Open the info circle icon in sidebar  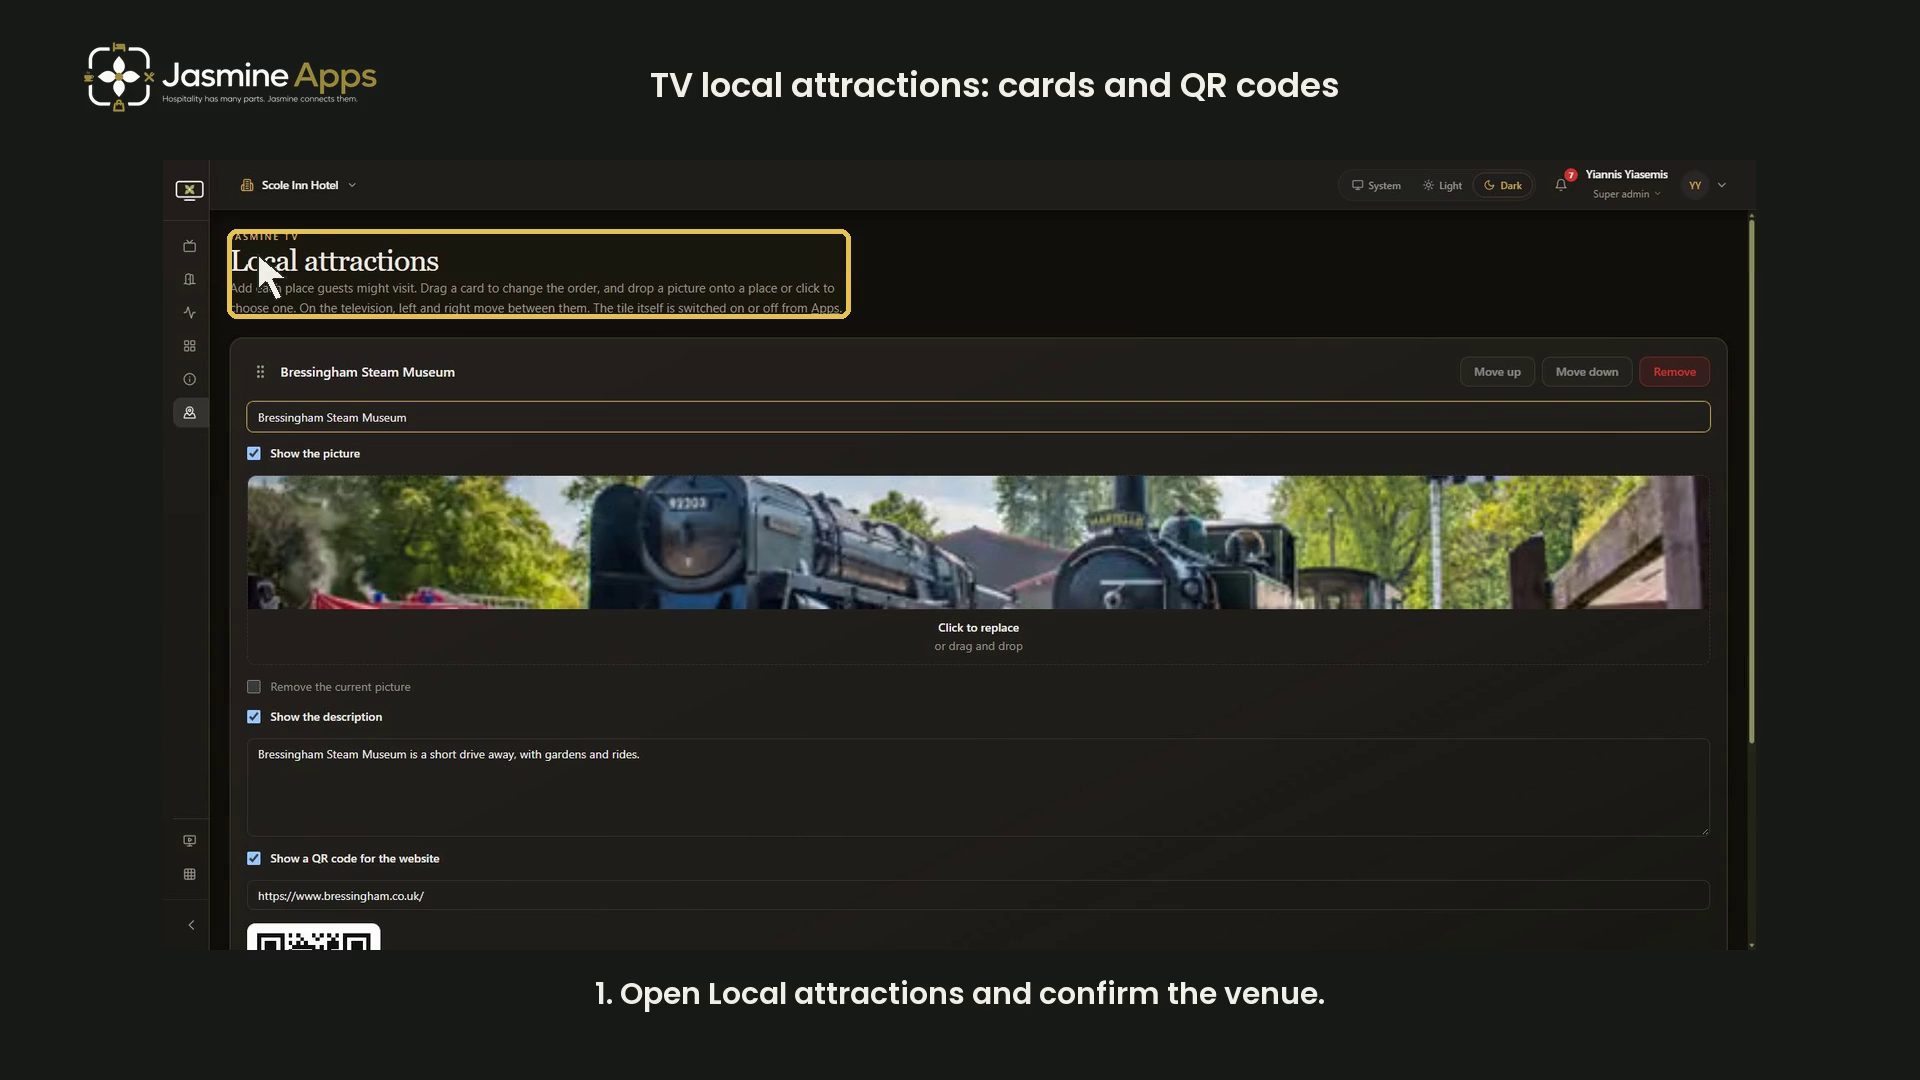coord(189,379)
